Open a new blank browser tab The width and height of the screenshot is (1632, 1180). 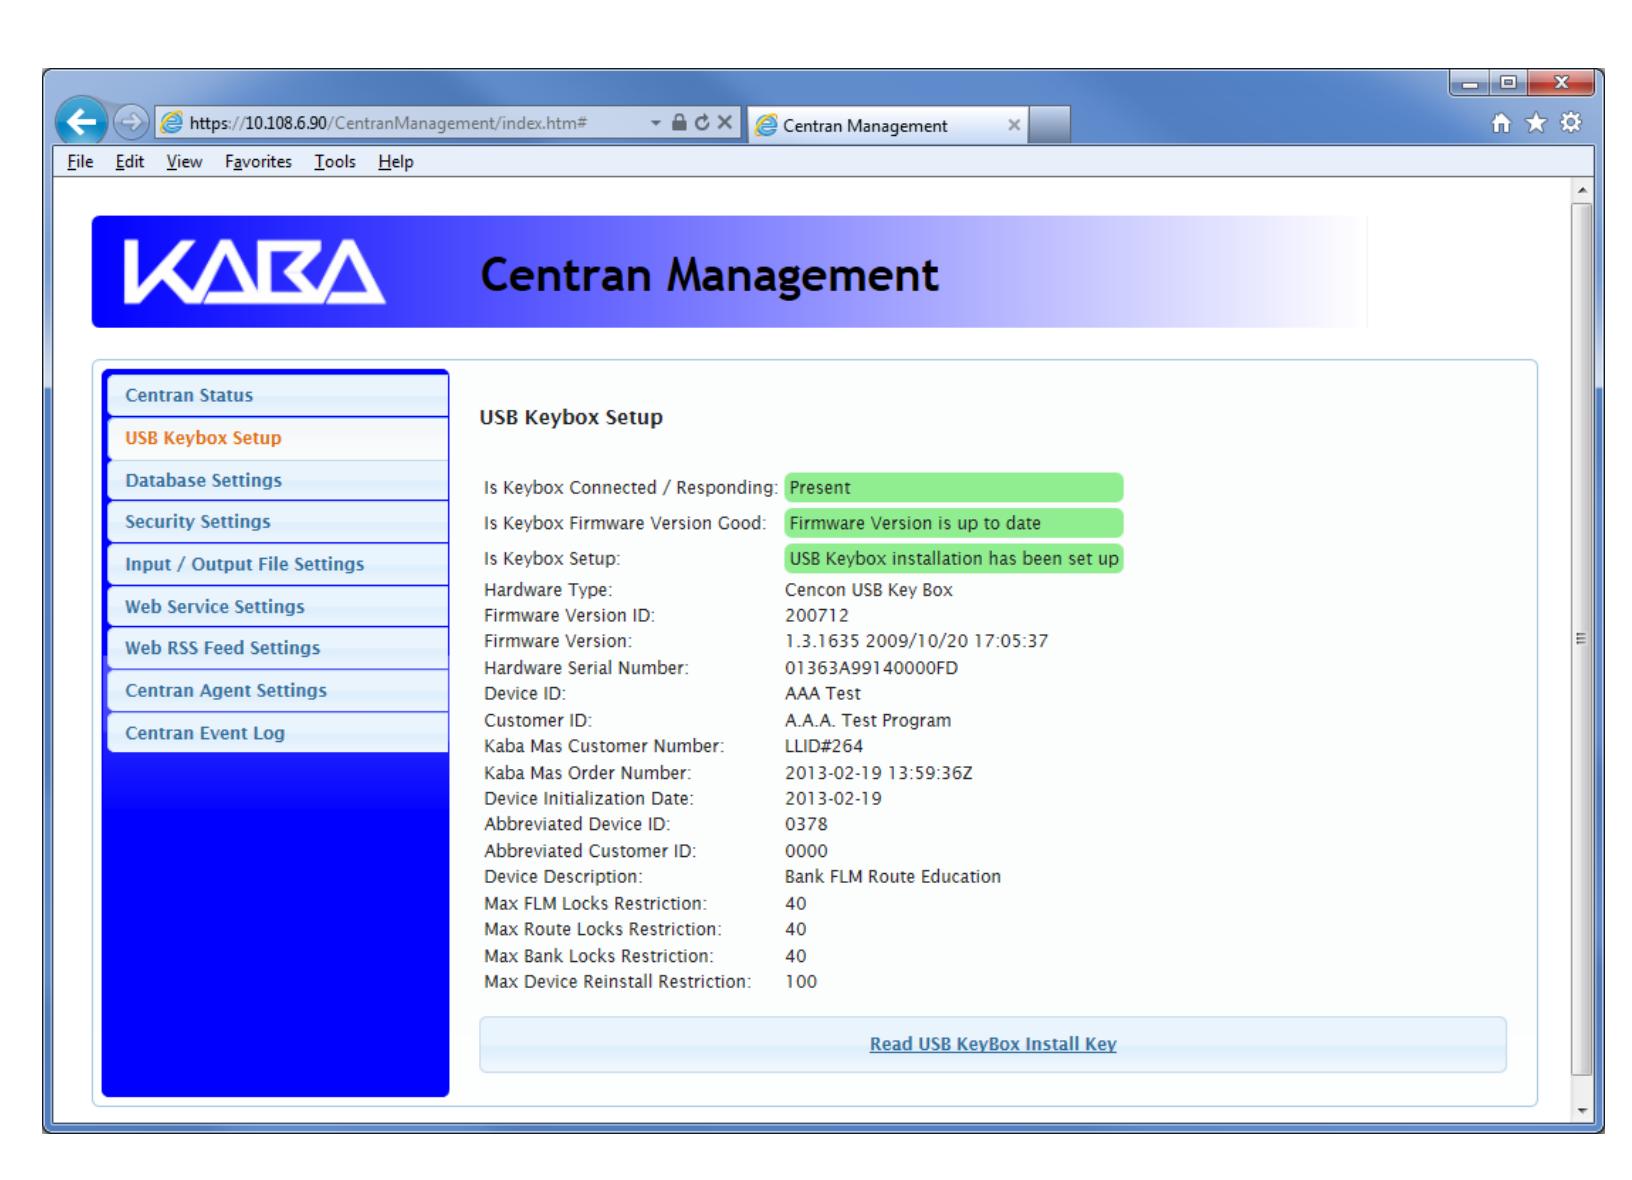1049,125
